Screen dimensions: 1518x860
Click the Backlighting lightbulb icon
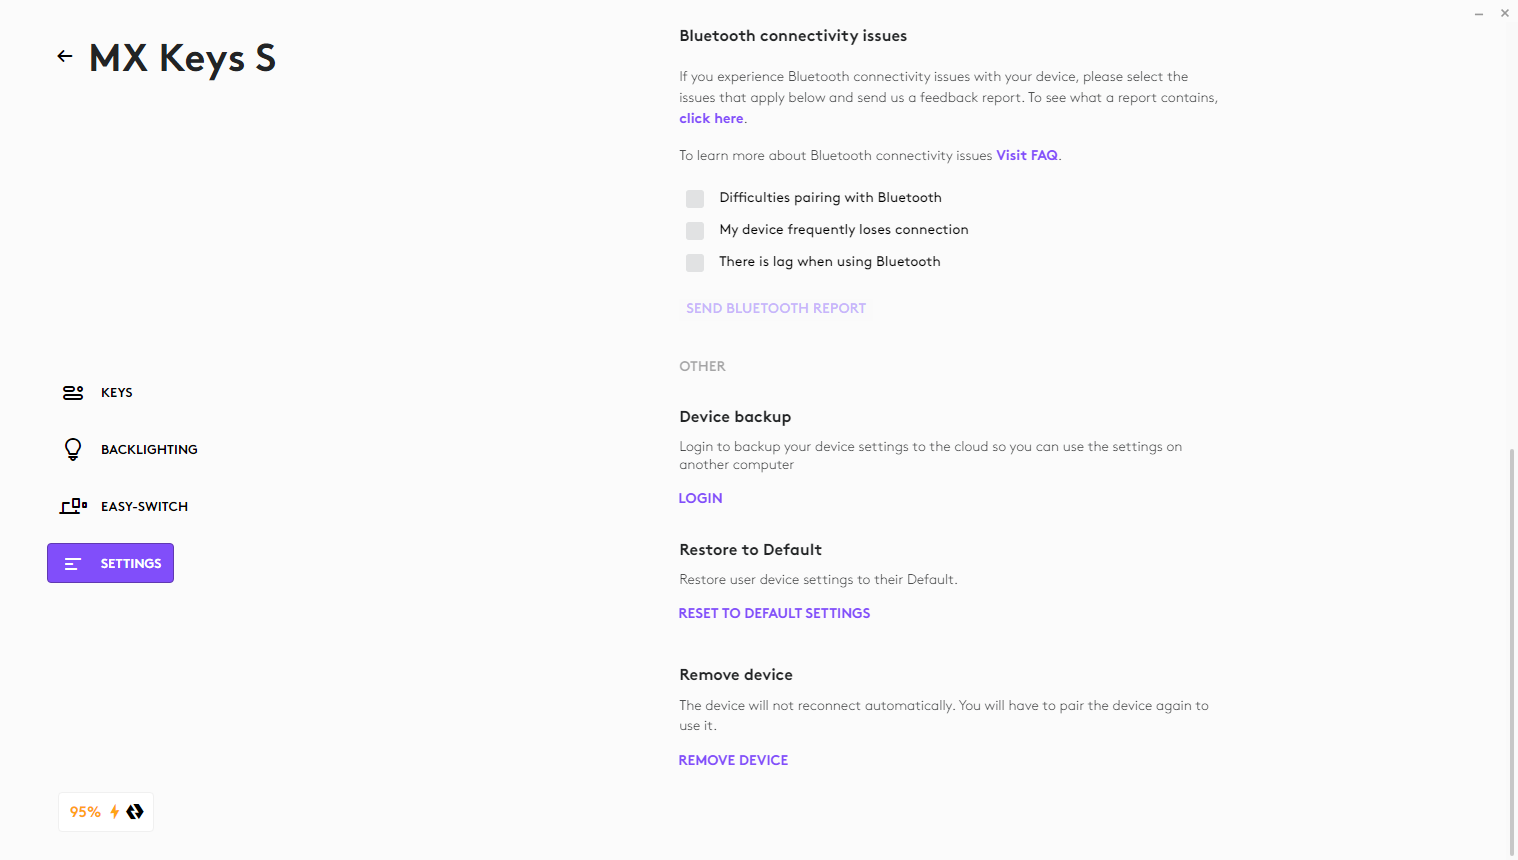(x=73, y=449)
